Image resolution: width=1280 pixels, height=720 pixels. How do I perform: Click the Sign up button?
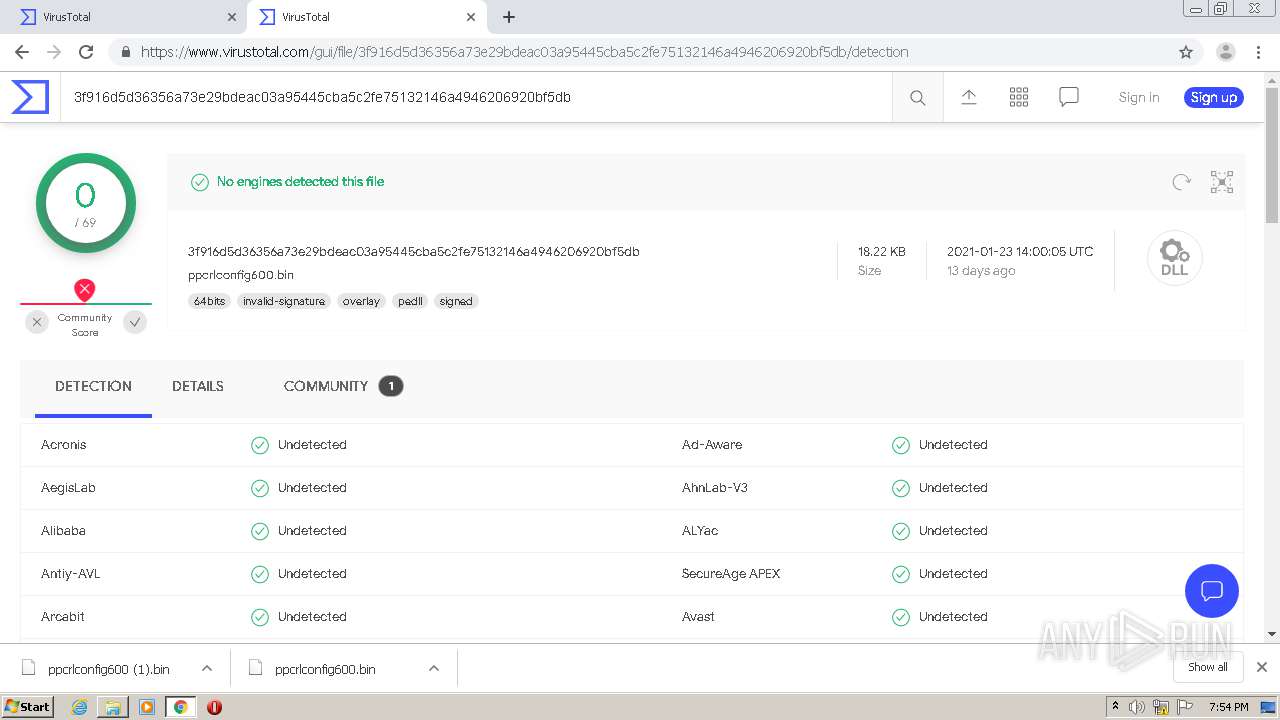1214,97
